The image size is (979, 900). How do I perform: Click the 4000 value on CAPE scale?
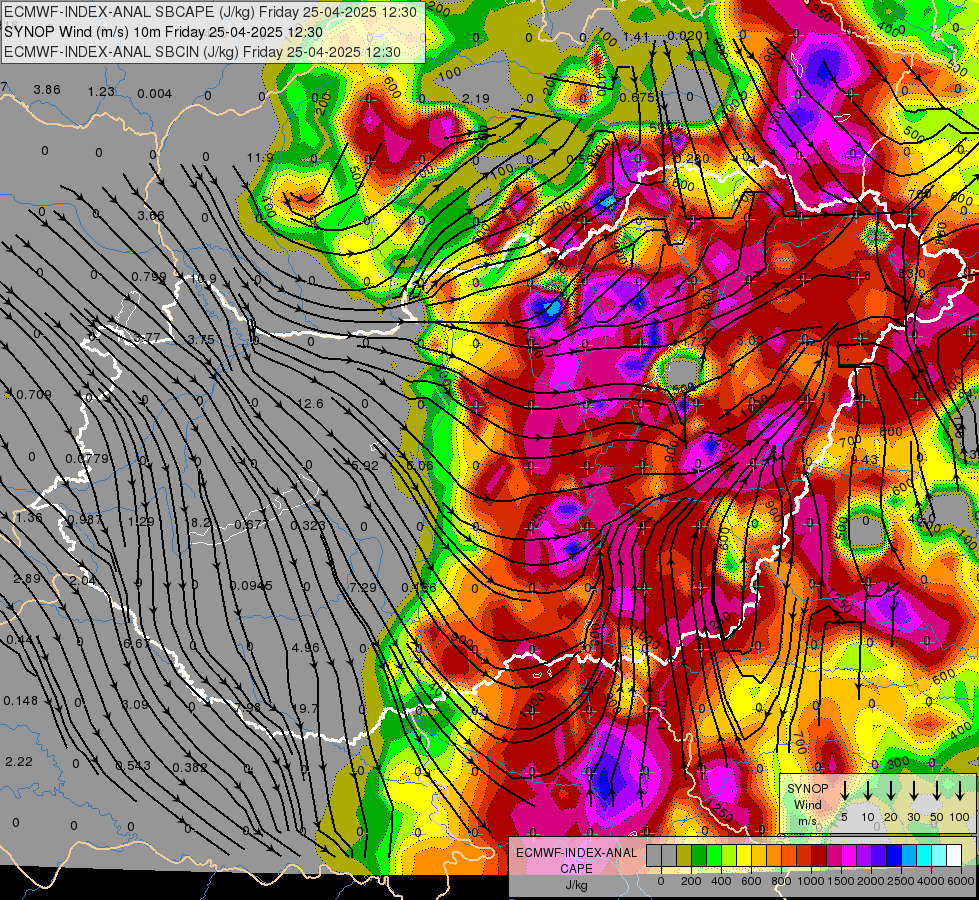click(930, 881)
